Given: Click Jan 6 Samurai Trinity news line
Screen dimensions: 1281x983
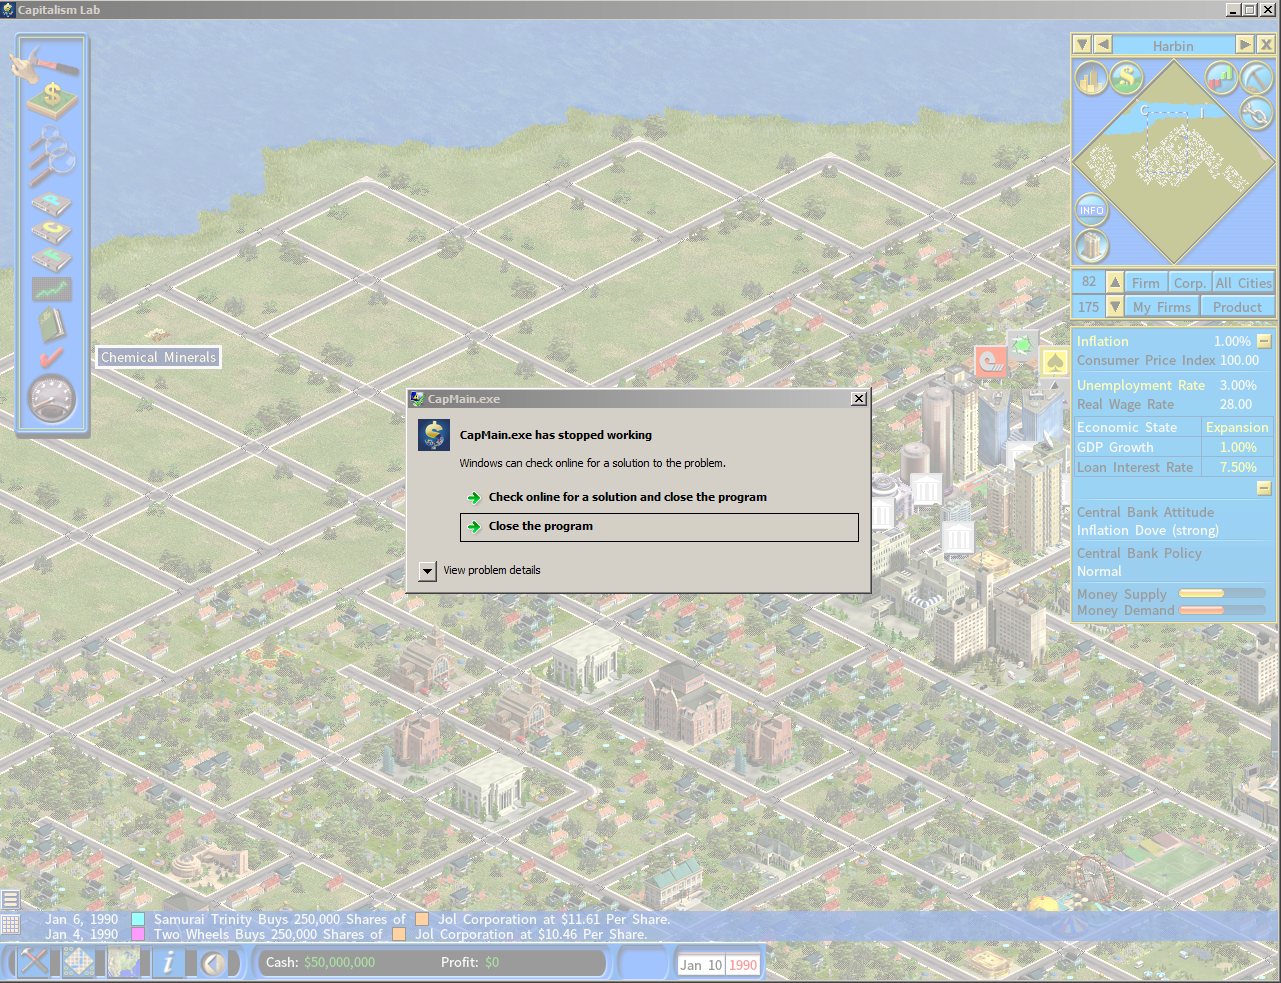Looking at the screenshot, I should coord(357,919).
